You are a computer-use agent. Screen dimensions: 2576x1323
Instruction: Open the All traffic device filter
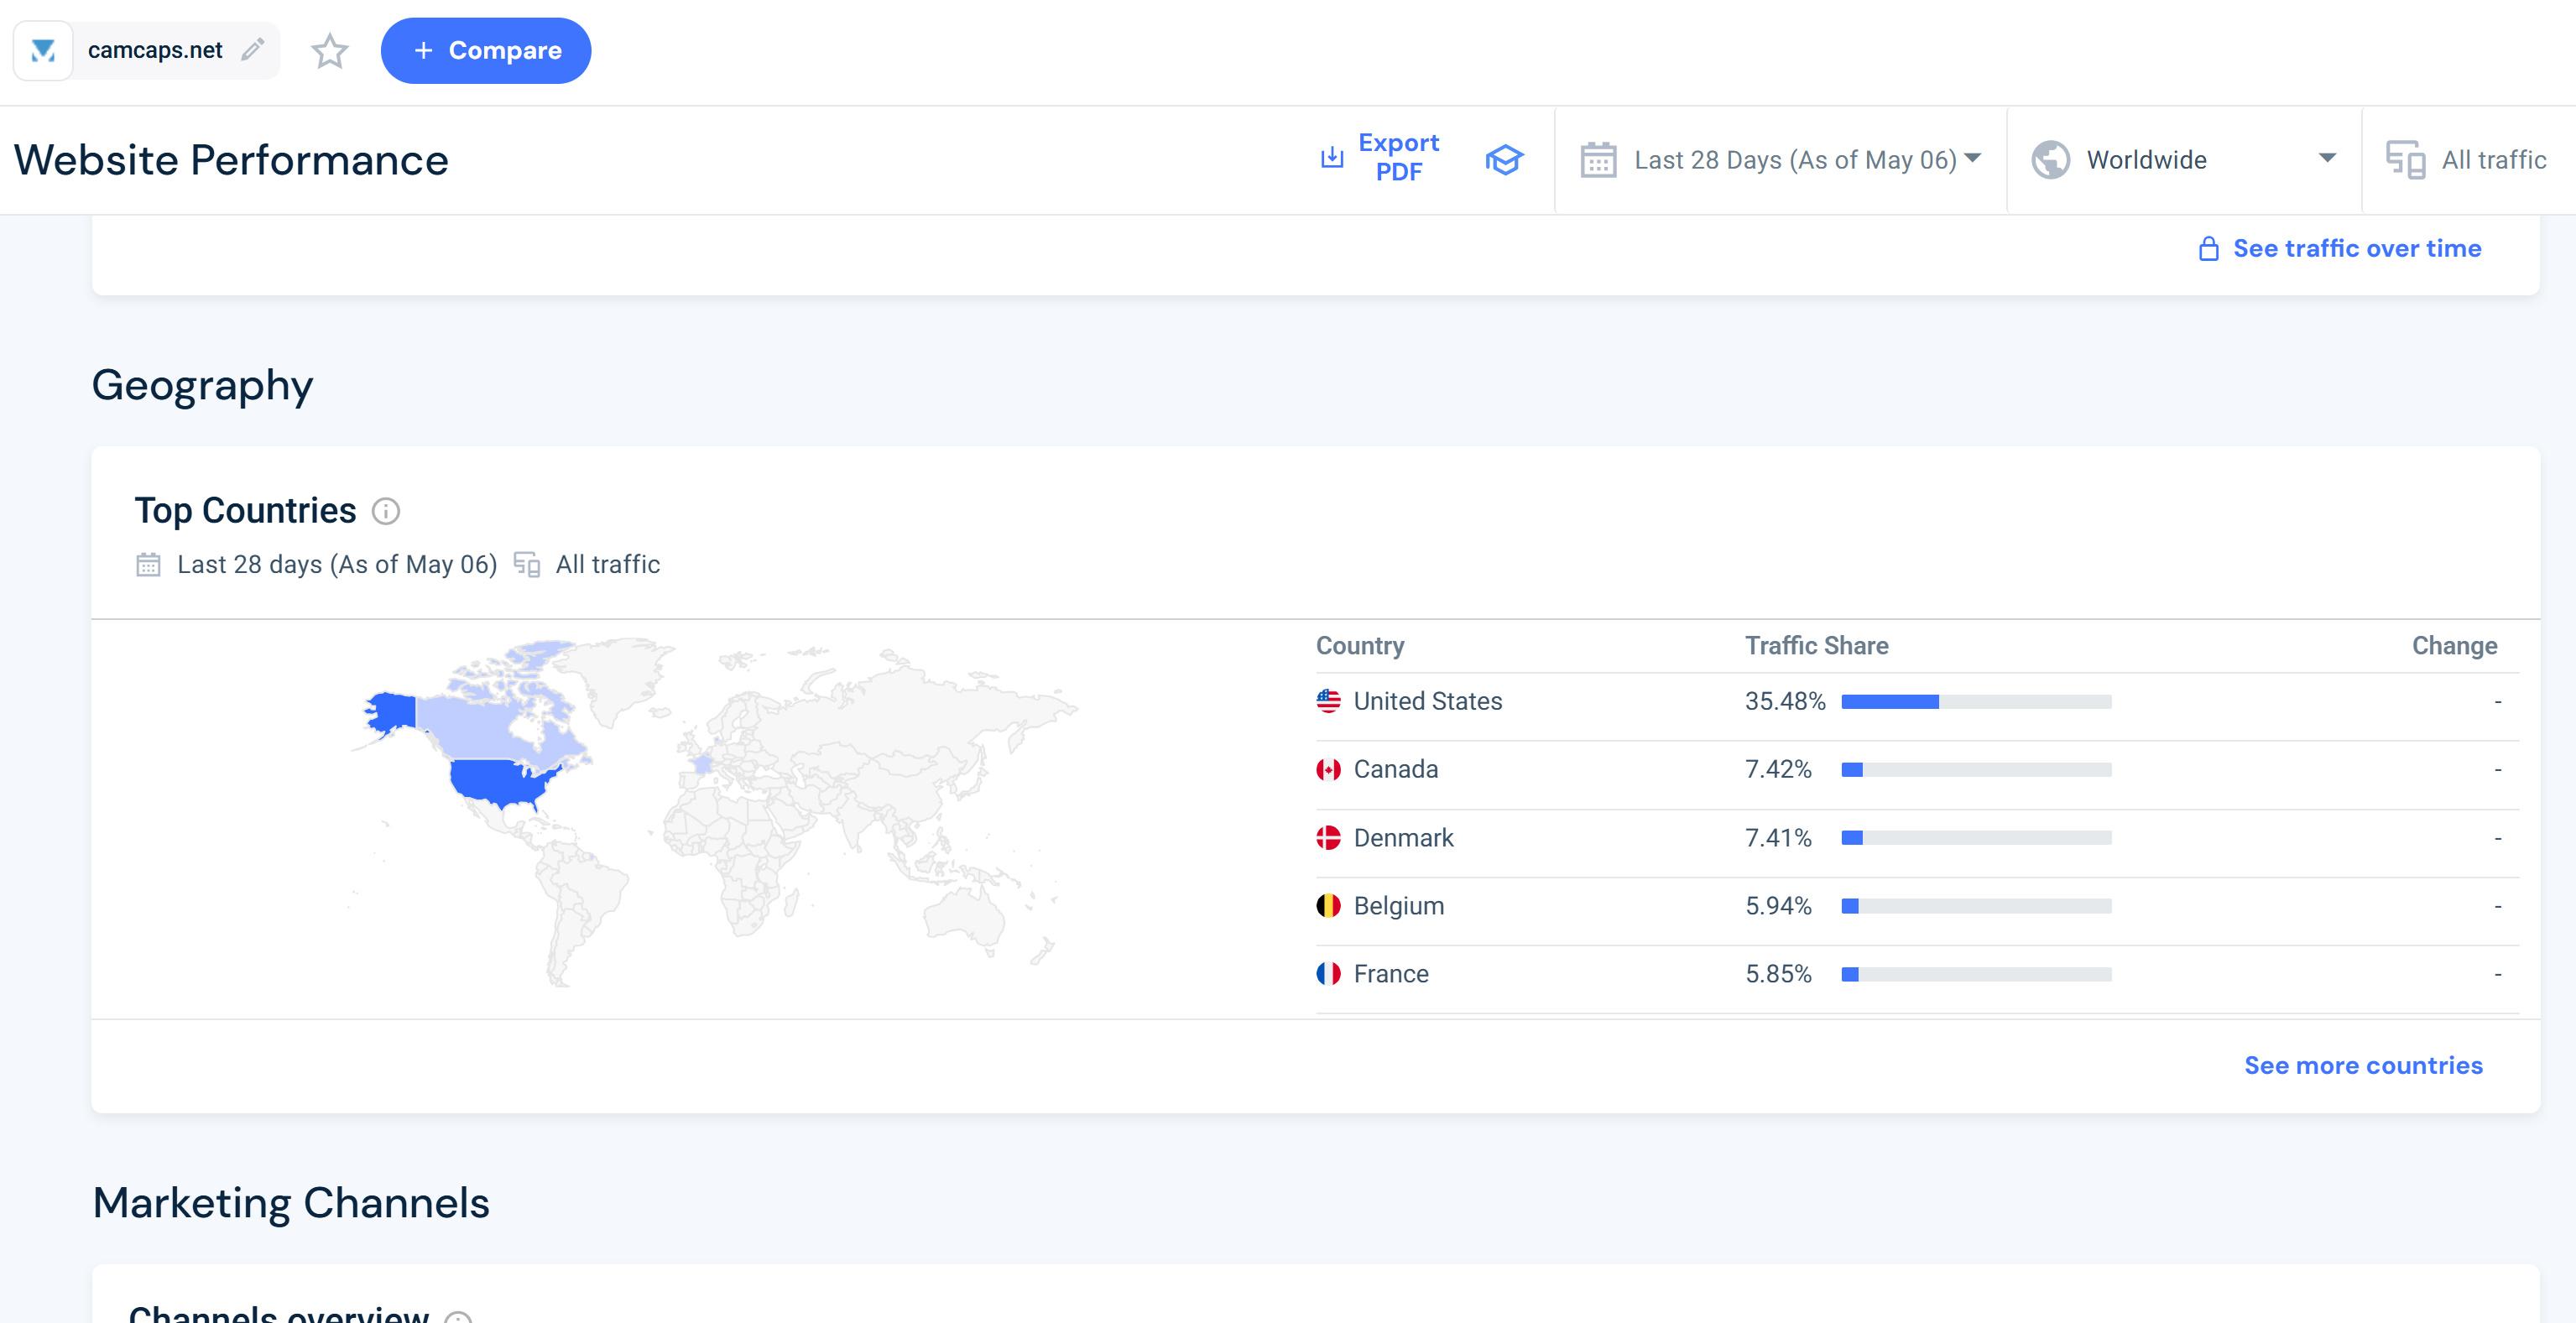[2493, 160]
